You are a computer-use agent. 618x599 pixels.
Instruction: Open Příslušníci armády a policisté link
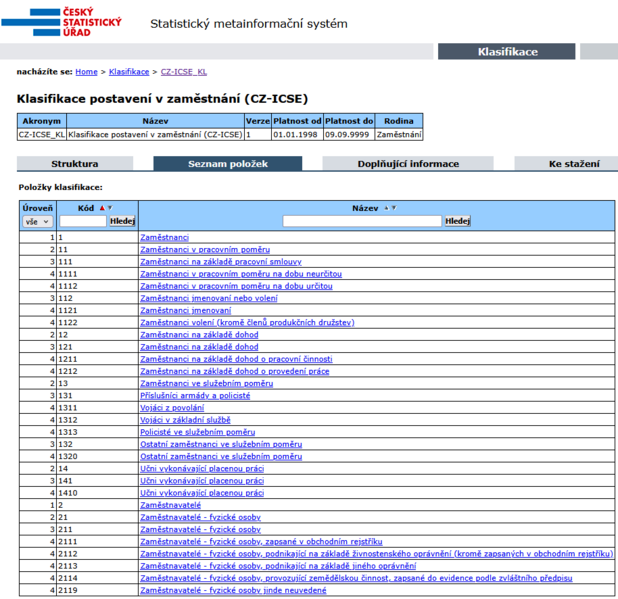click(x=195, y=396)
